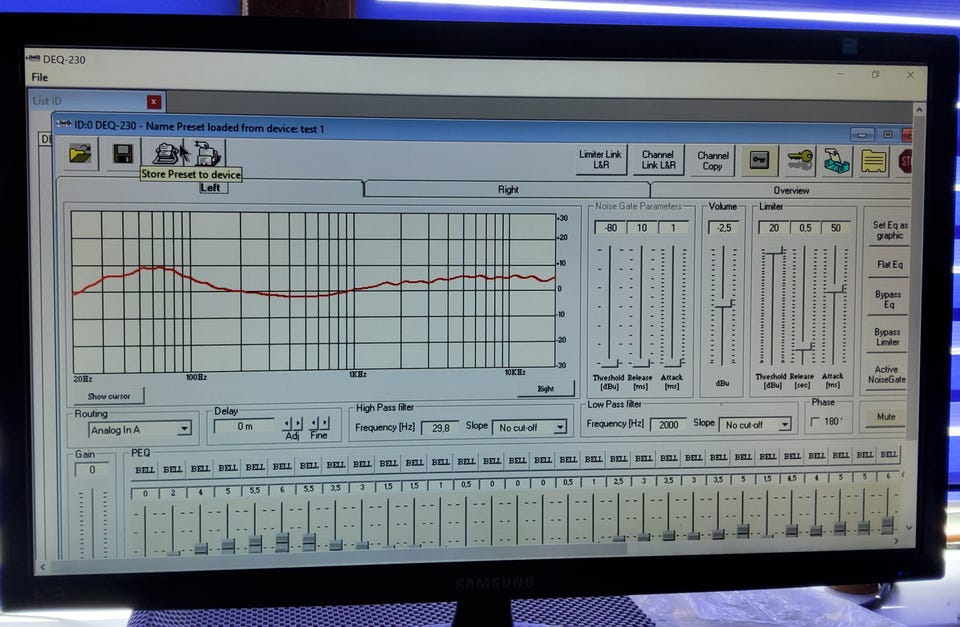The width and height of the screenshot is (960, 627).
Task: Click the teal device icon in toolbar
Action: pos(836,162)
